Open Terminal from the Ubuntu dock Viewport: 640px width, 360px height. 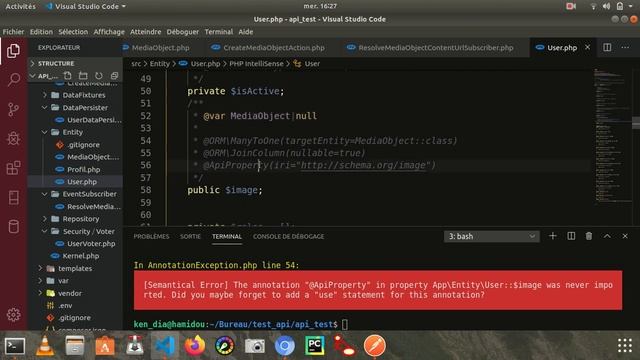[15, 346]
